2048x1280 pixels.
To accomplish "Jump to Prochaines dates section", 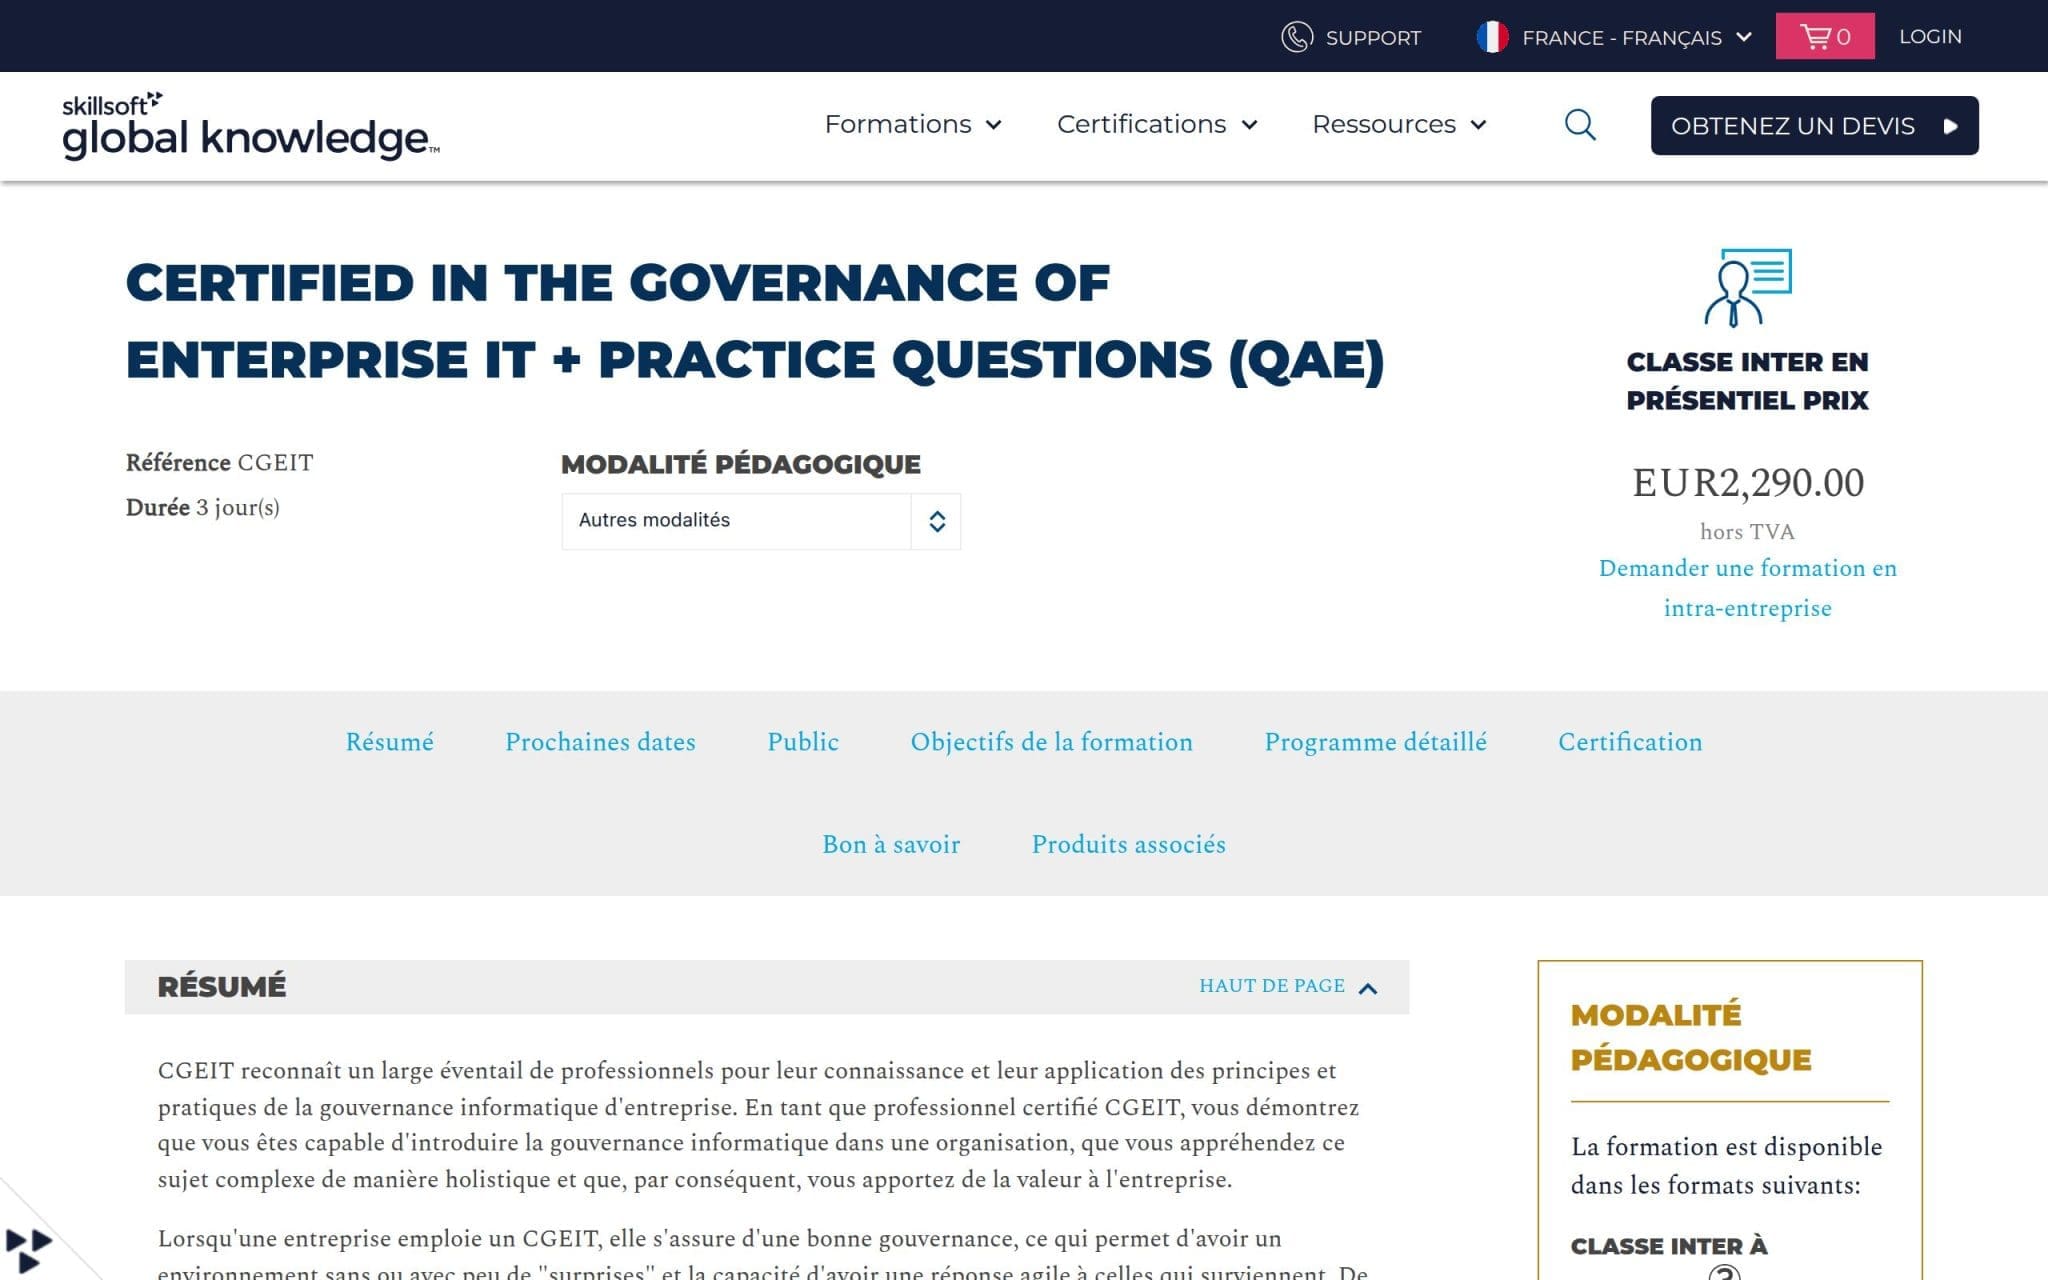I will (600, 742).
